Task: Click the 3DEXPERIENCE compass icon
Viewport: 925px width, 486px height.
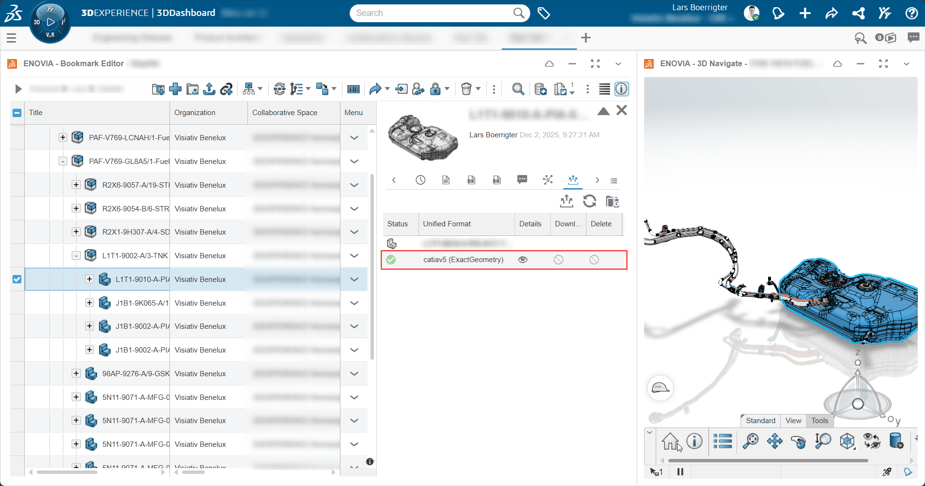Action: click(50, 22)
